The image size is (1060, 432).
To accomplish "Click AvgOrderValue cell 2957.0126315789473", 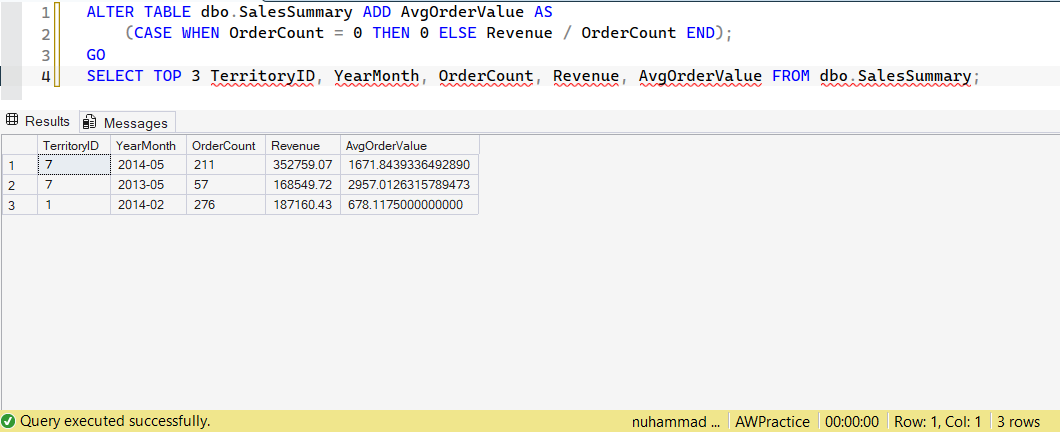I will point(410,185).
